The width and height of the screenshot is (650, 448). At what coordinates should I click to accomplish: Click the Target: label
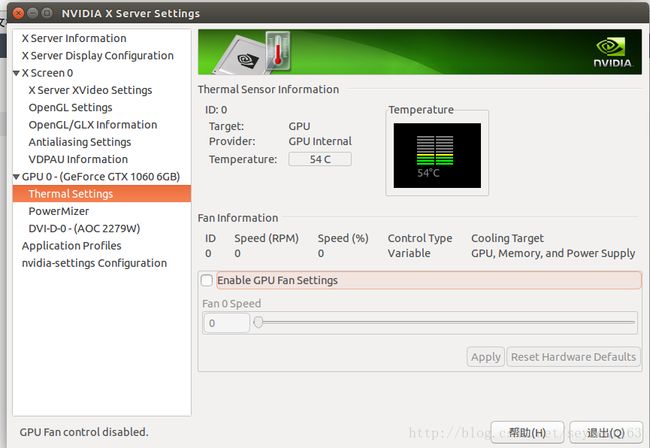[226, 126]
